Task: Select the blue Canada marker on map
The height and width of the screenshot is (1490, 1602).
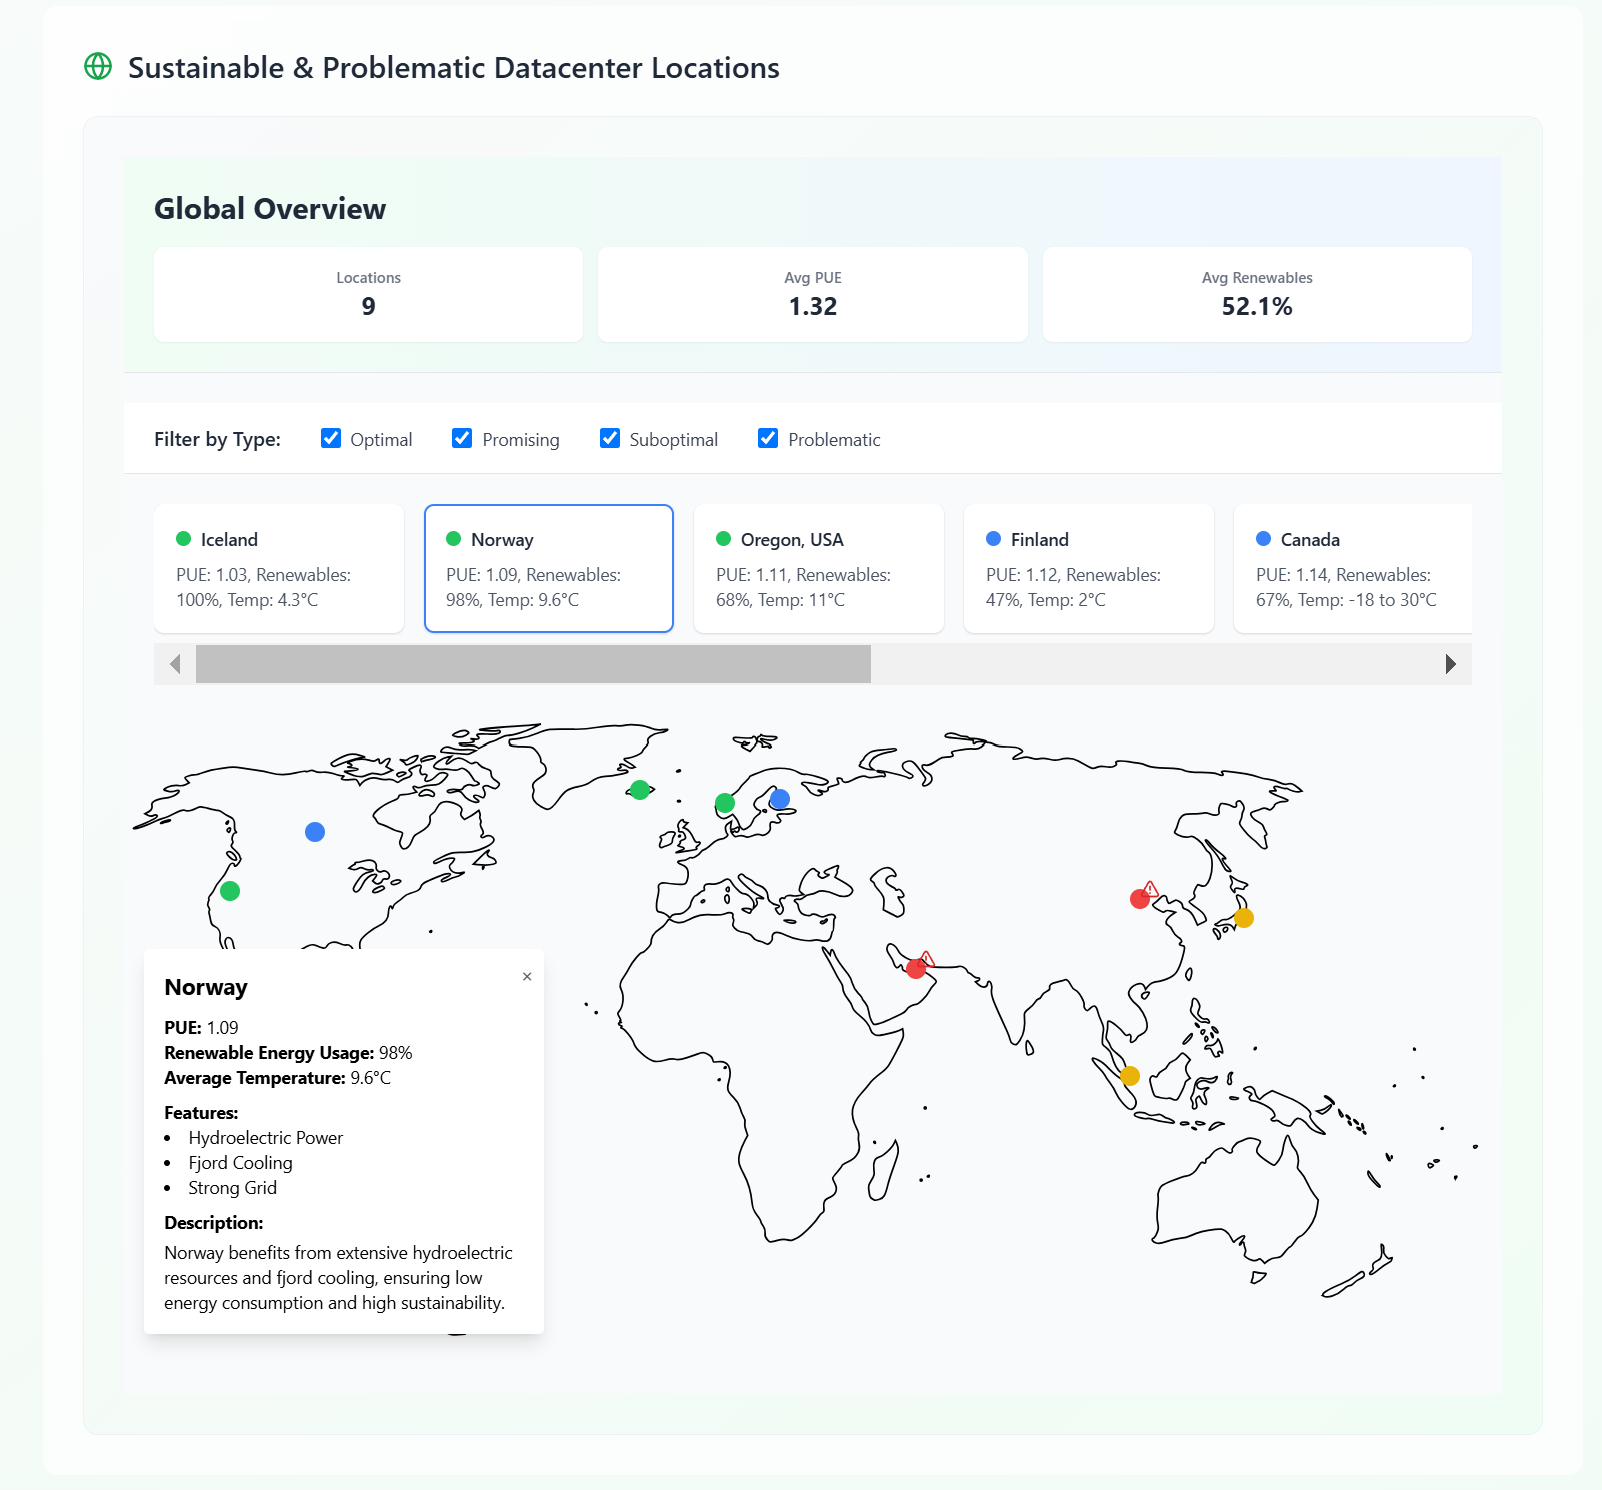Action: [x=315, y=832]
